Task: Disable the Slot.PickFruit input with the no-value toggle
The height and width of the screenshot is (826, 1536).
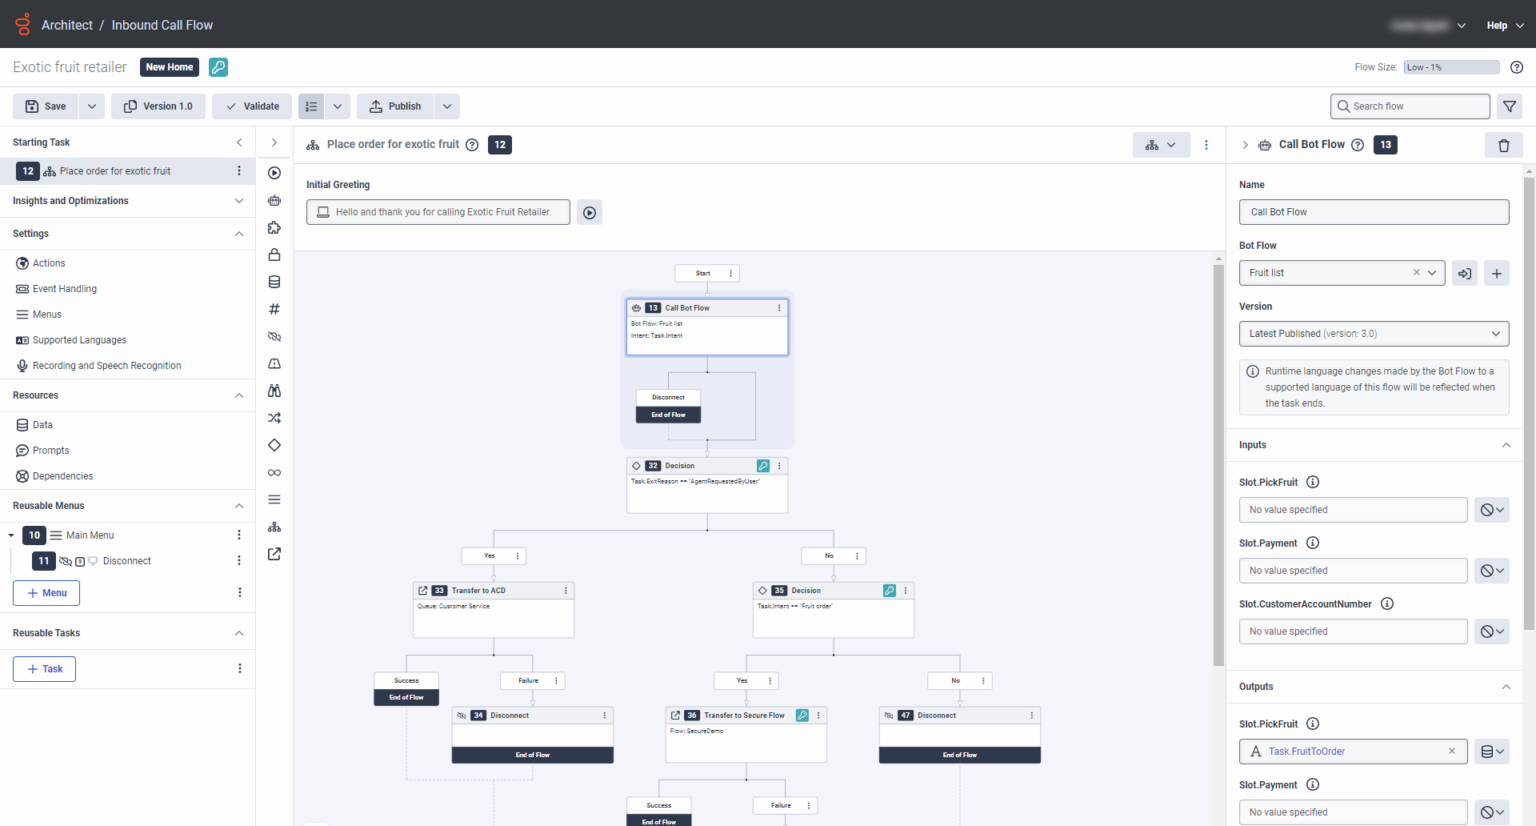Action: pos(1491,509)
